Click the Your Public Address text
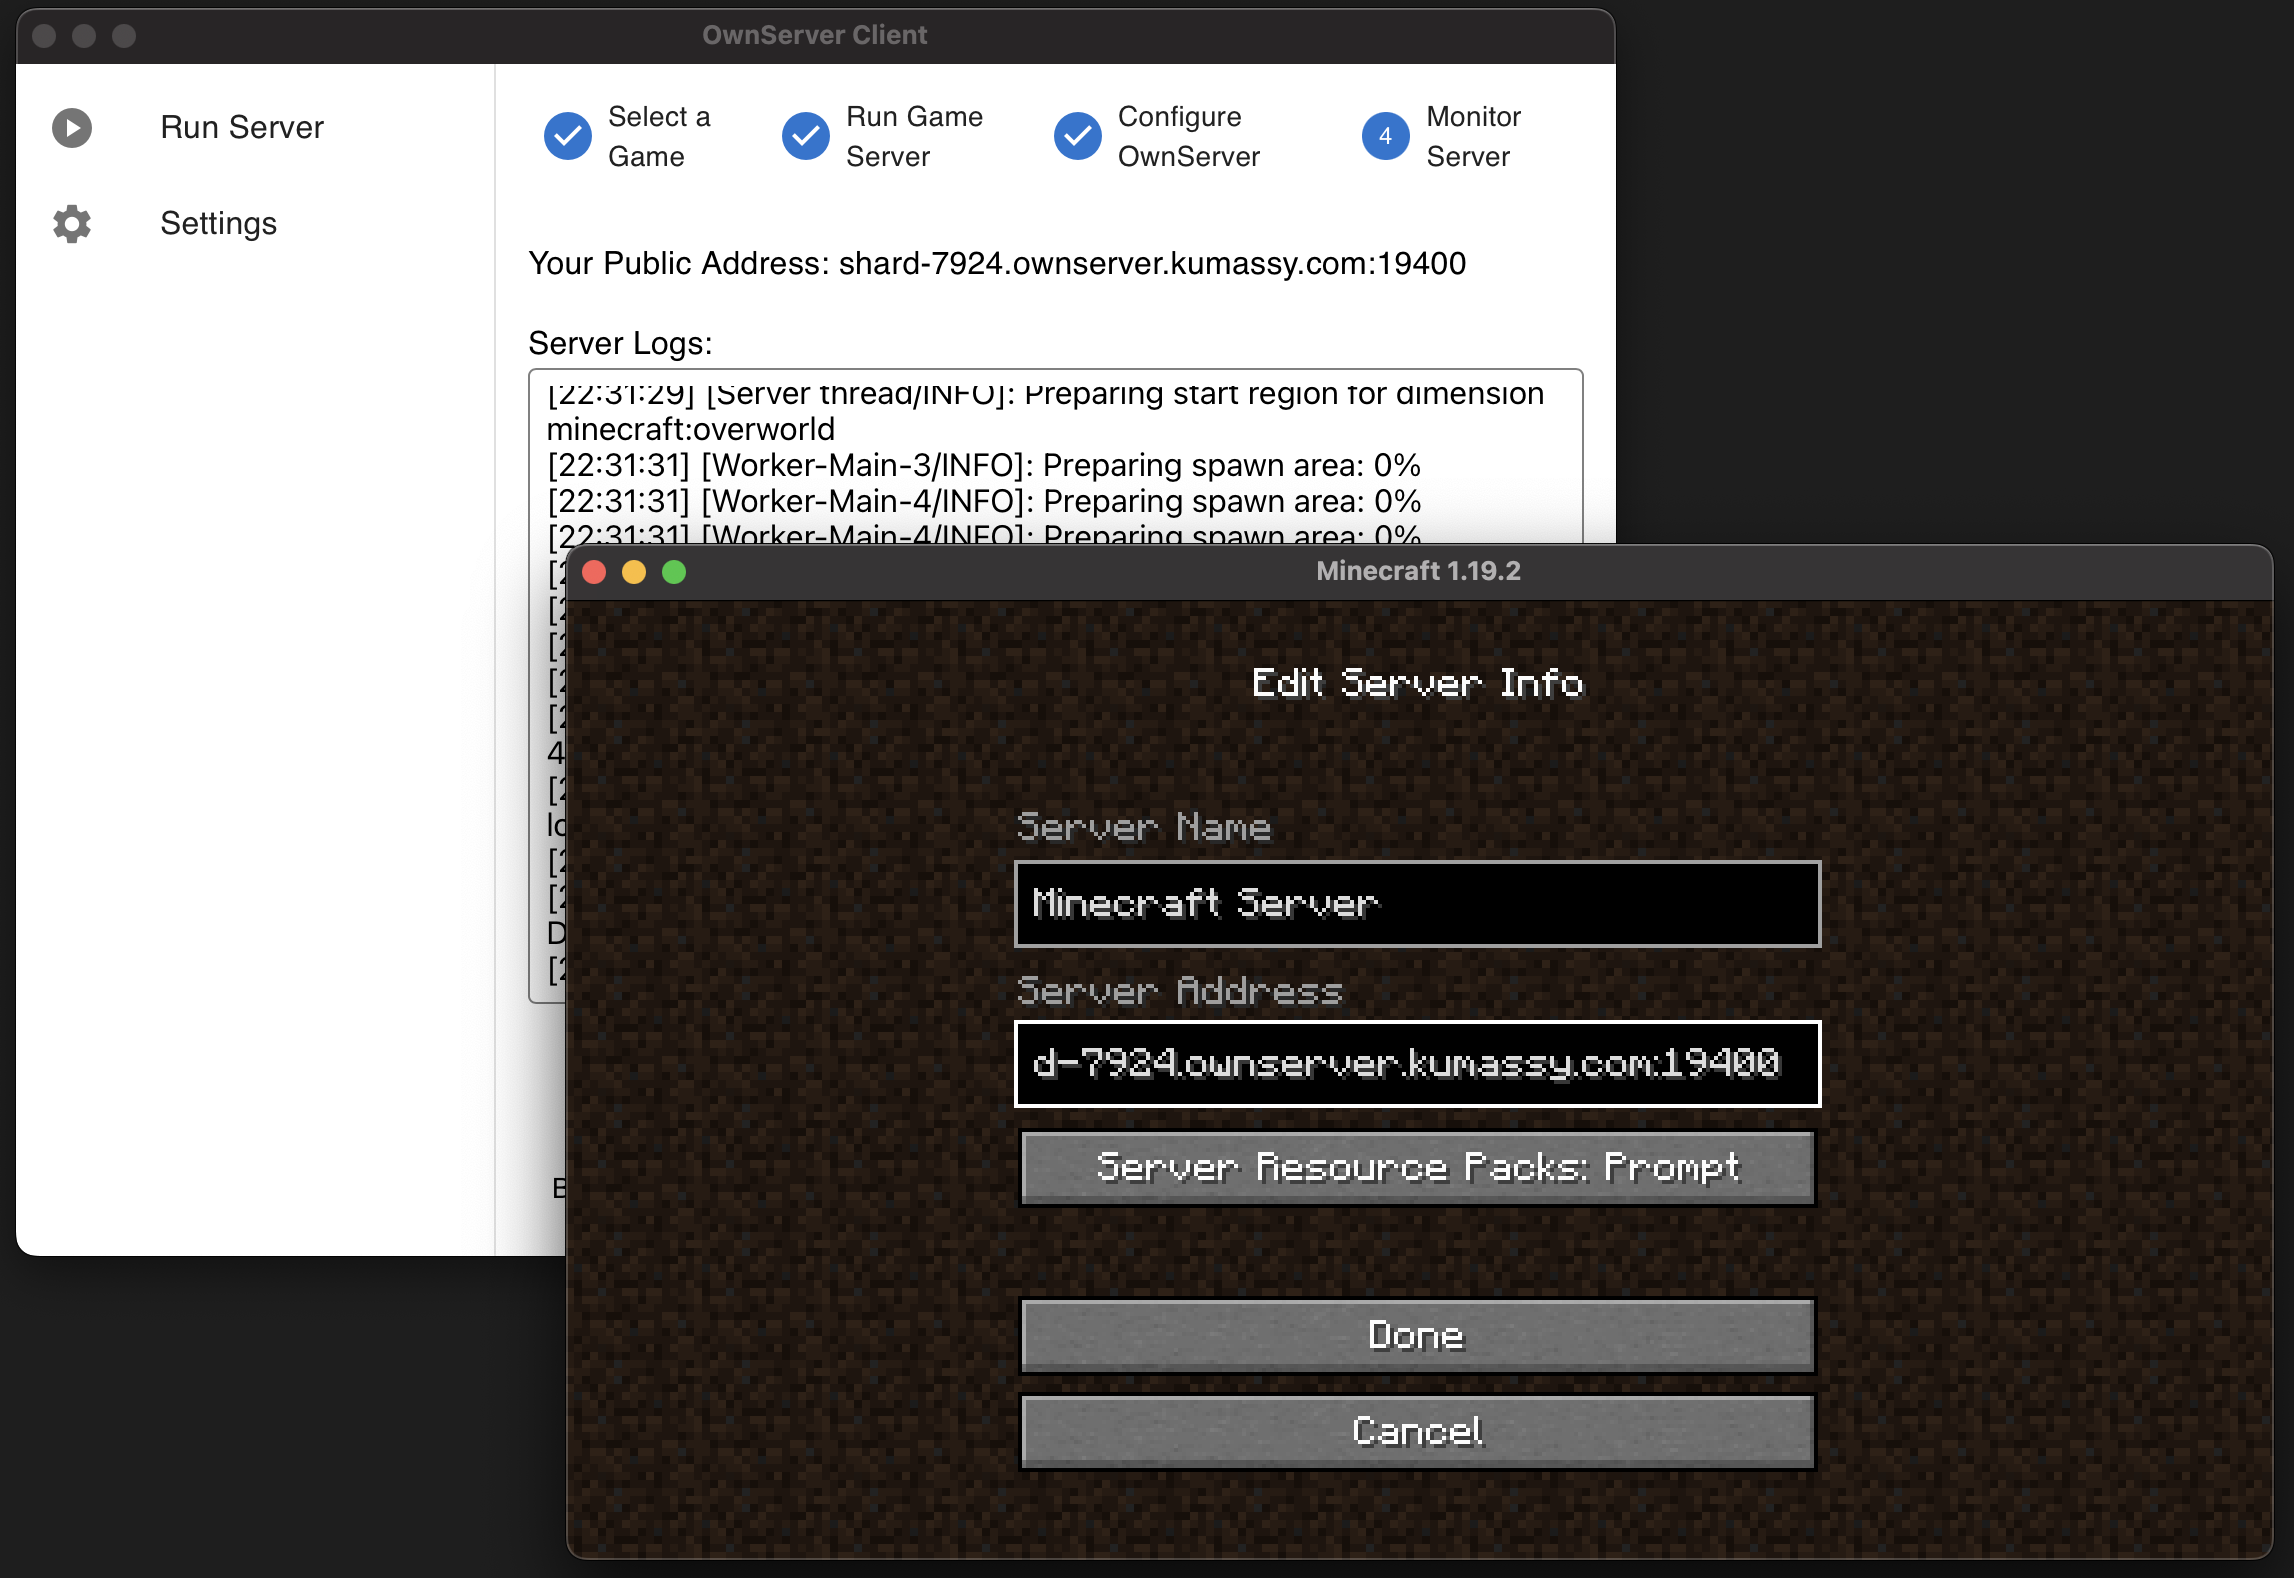2294x1578 pixels. coord(996,264)
